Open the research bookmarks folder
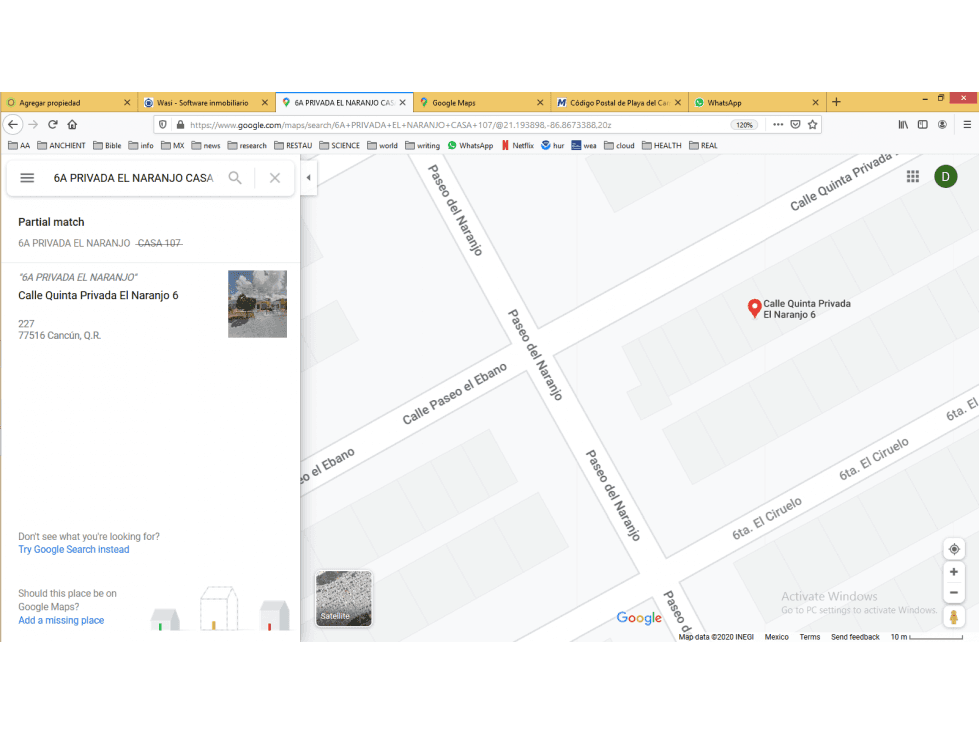Image resolution: width=979 pixels, height=734 pixels. (247, 145)
